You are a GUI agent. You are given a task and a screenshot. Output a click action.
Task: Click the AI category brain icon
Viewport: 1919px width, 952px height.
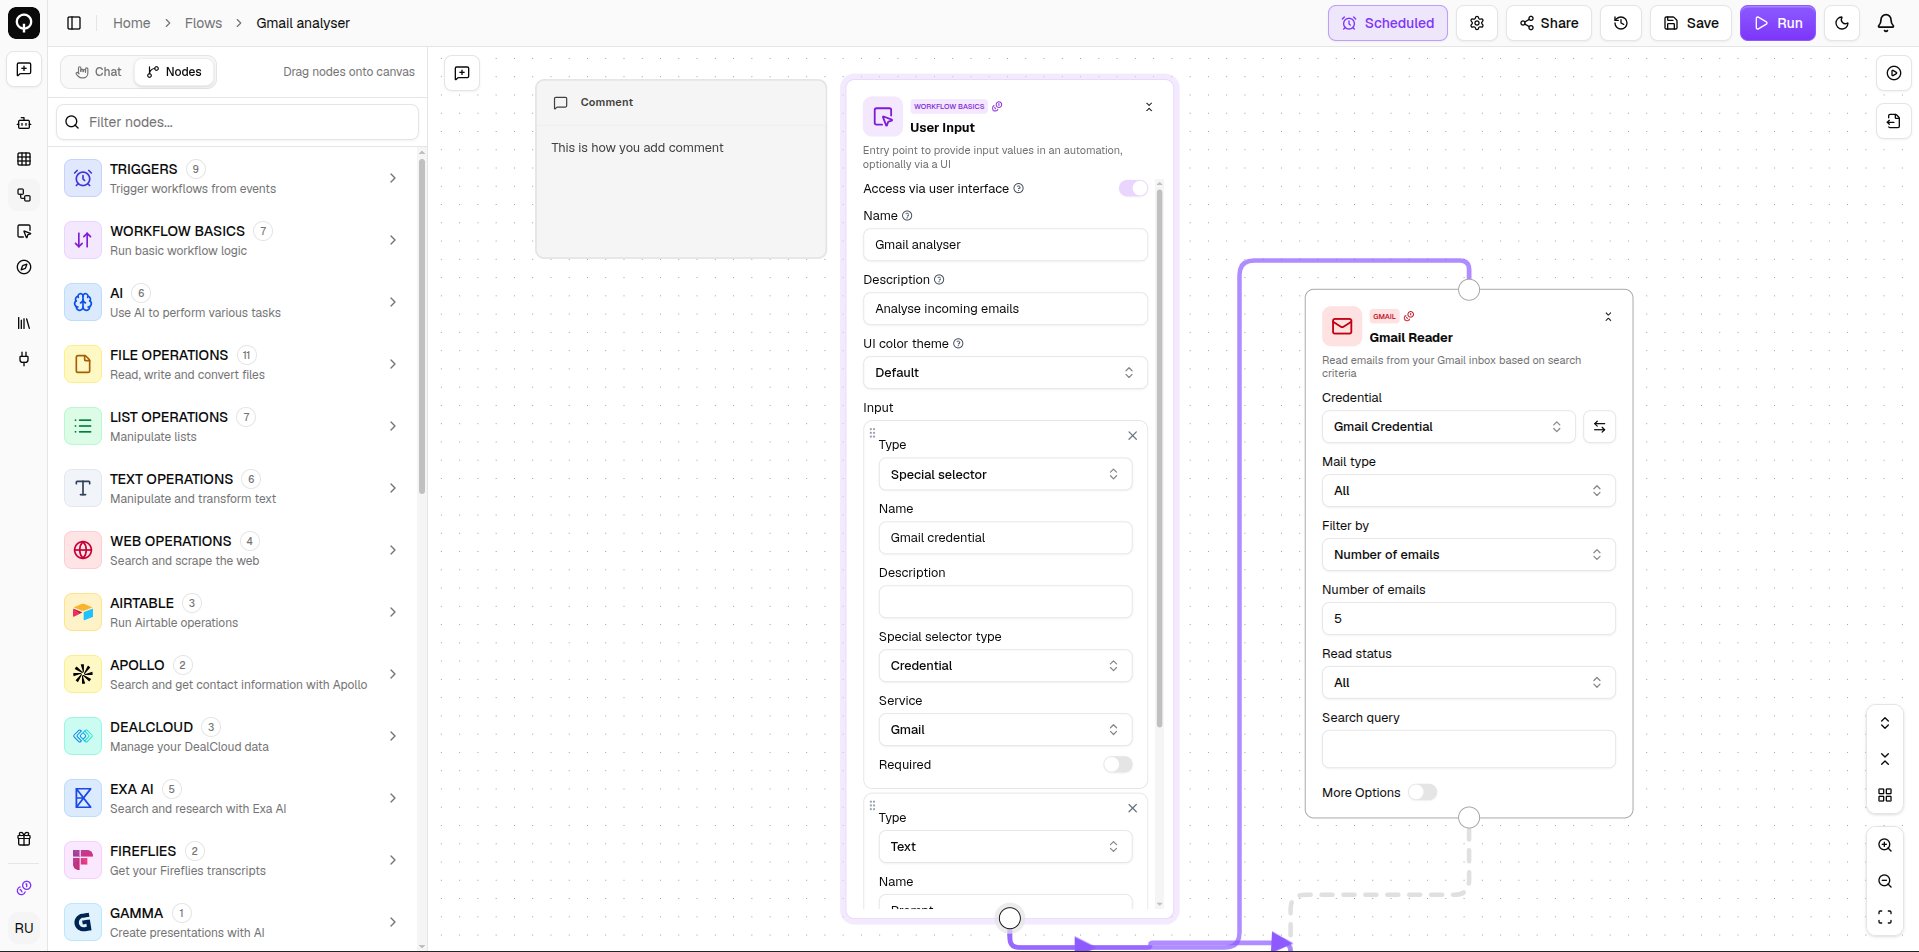click(x=83, y=302)
